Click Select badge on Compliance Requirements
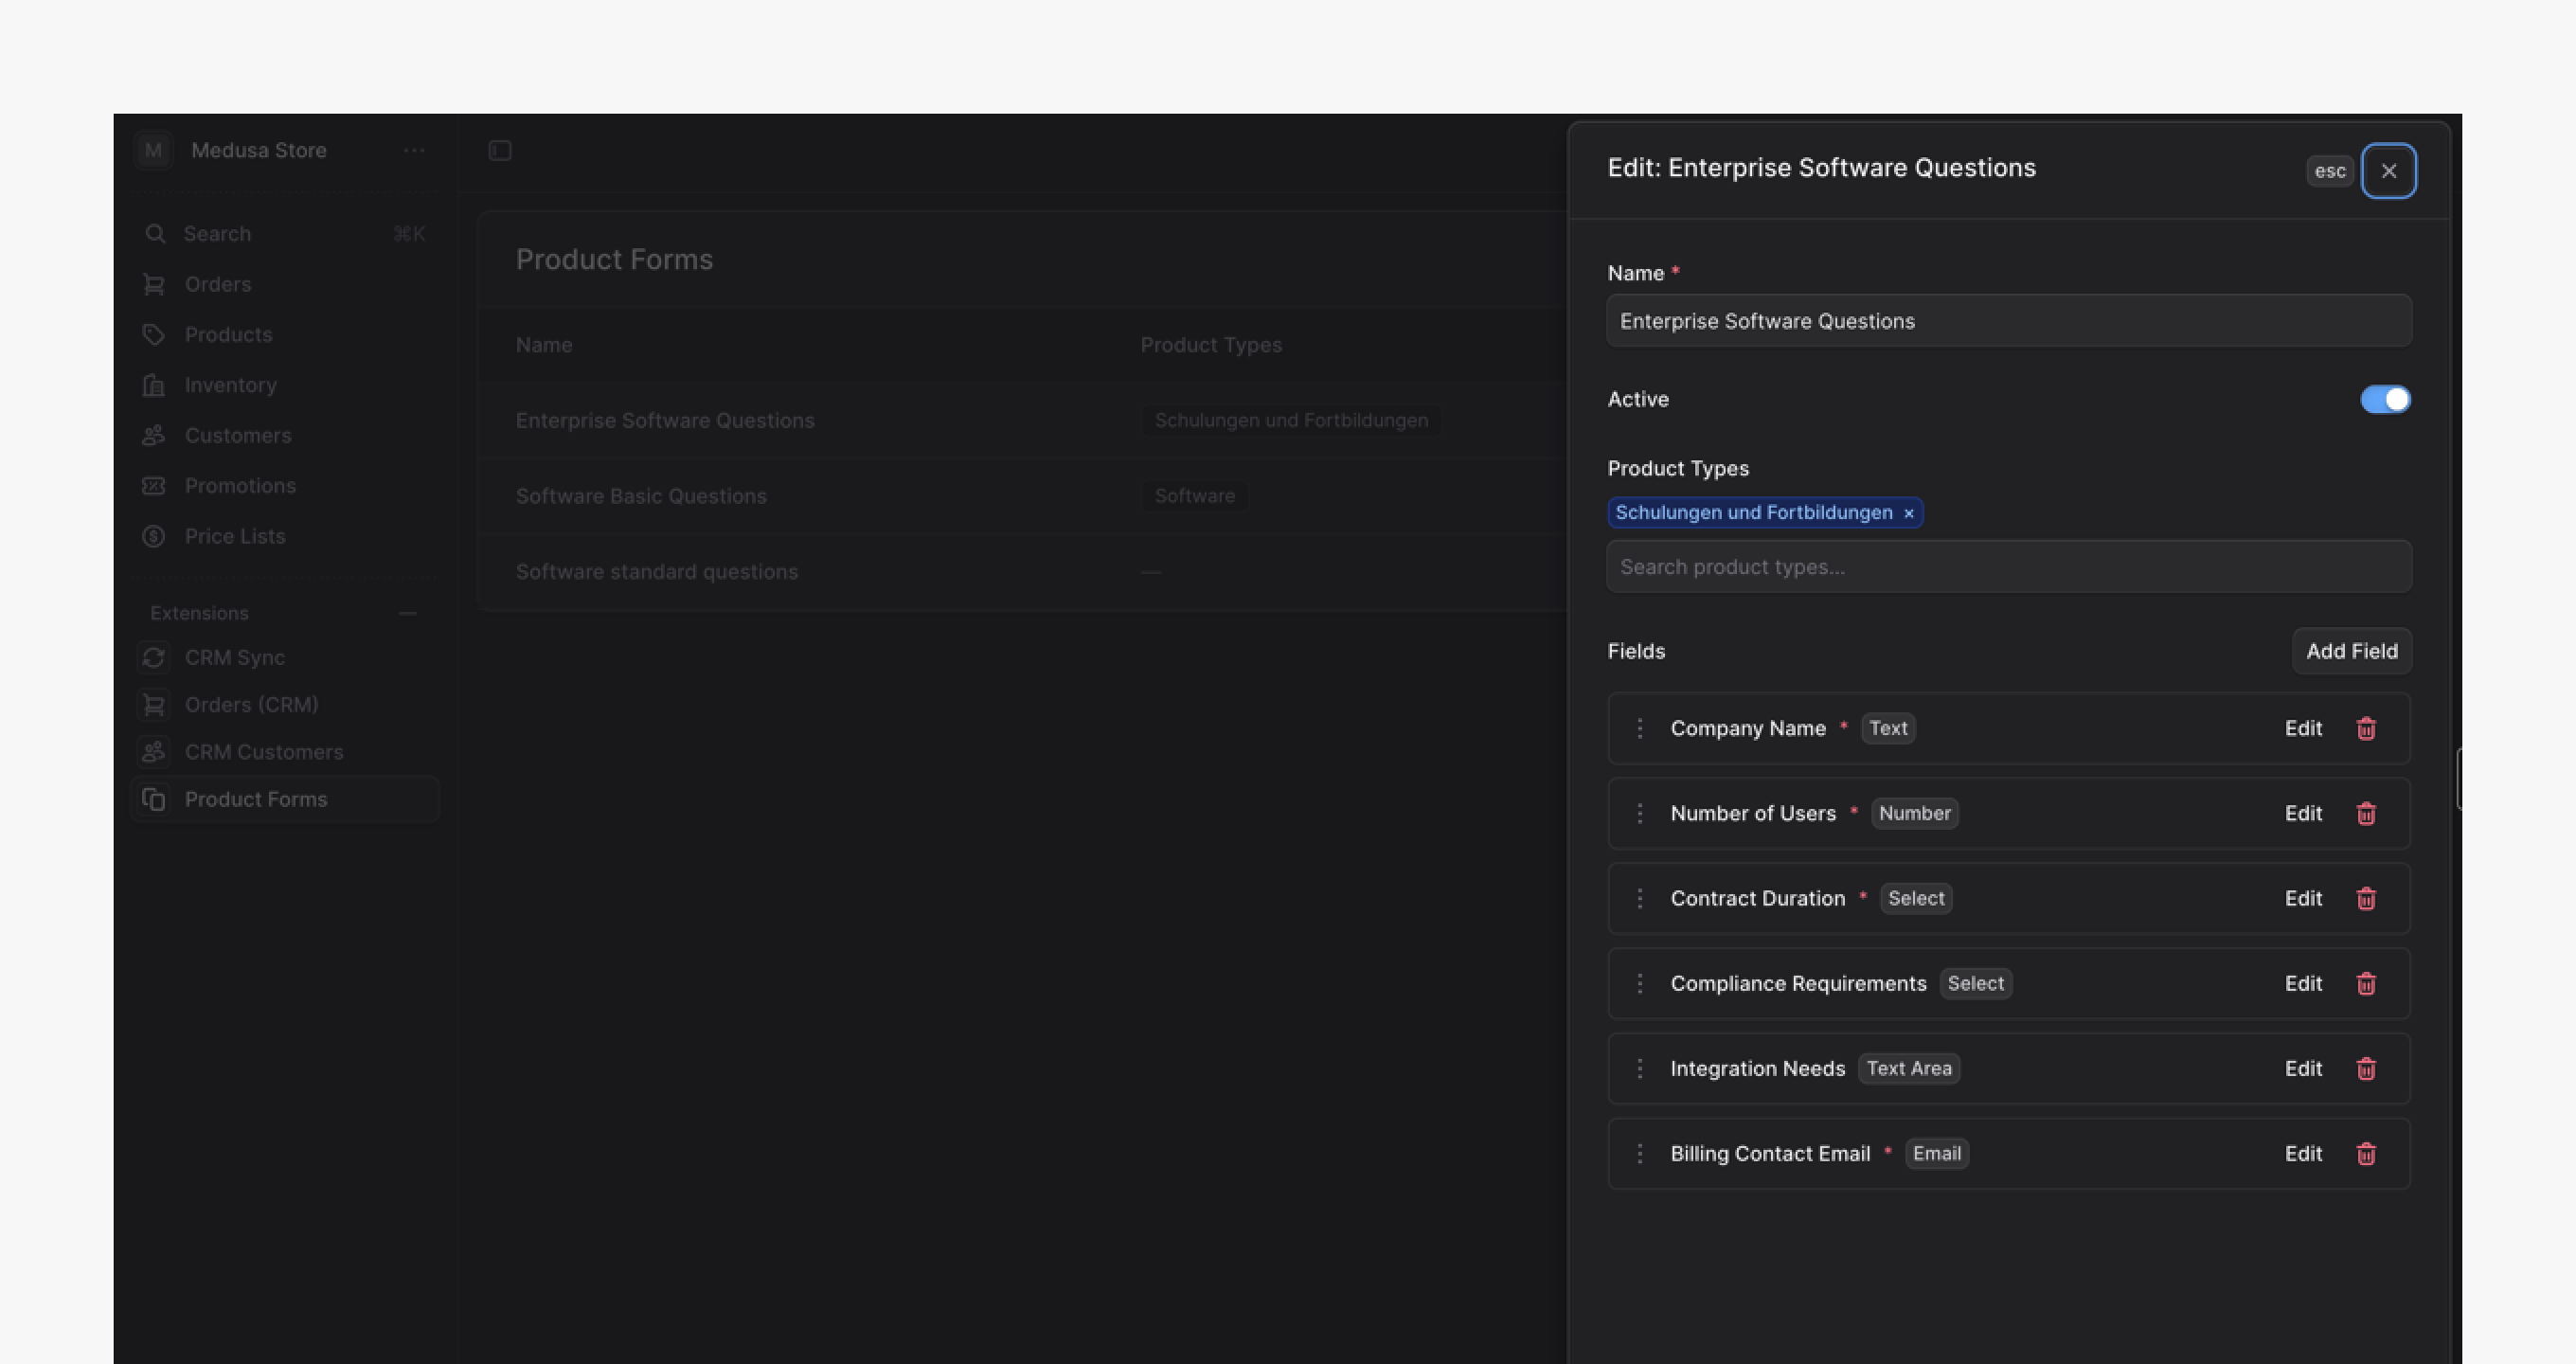Screen dimensions: 2576x1364 click(1975, 983)
